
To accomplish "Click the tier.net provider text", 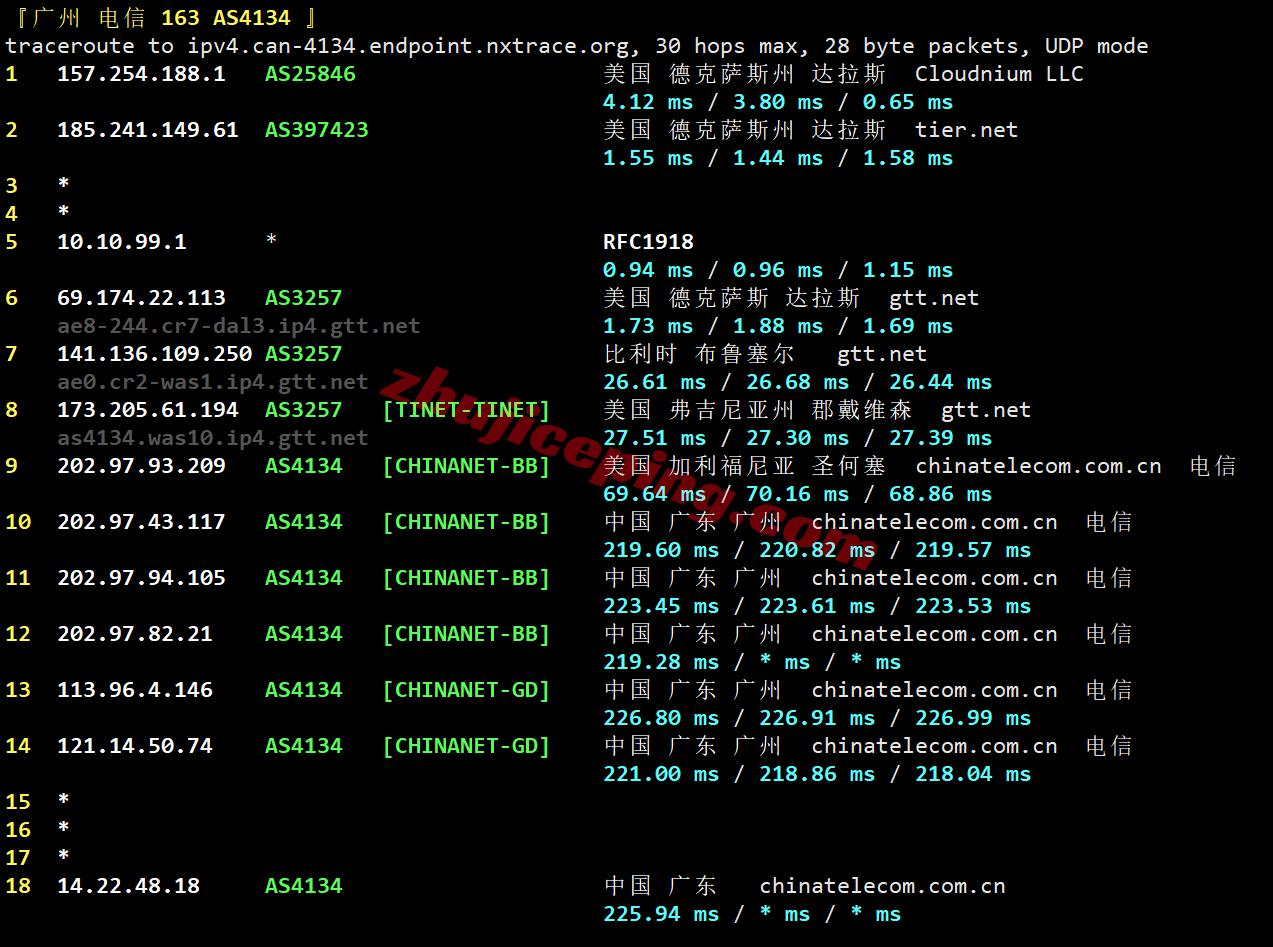I will pyautogui.click(x=966, y=130).
